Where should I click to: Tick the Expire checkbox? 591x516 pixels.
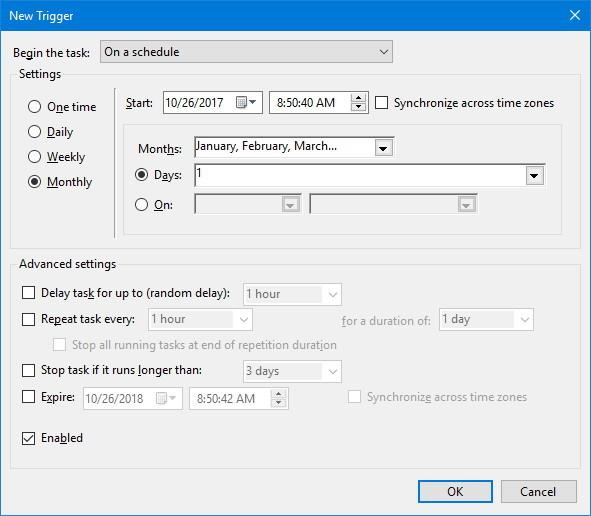[x=29, y=397]
